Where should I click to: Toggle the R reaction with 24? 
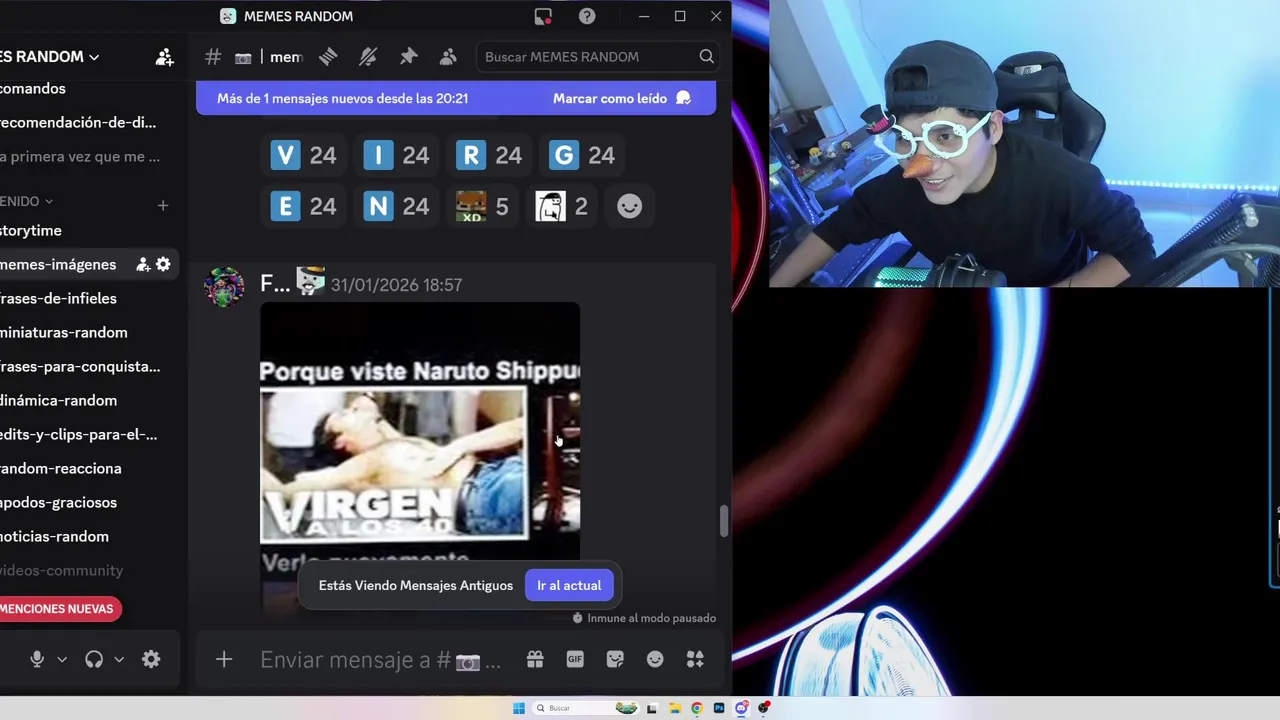(x=489, y=155)
